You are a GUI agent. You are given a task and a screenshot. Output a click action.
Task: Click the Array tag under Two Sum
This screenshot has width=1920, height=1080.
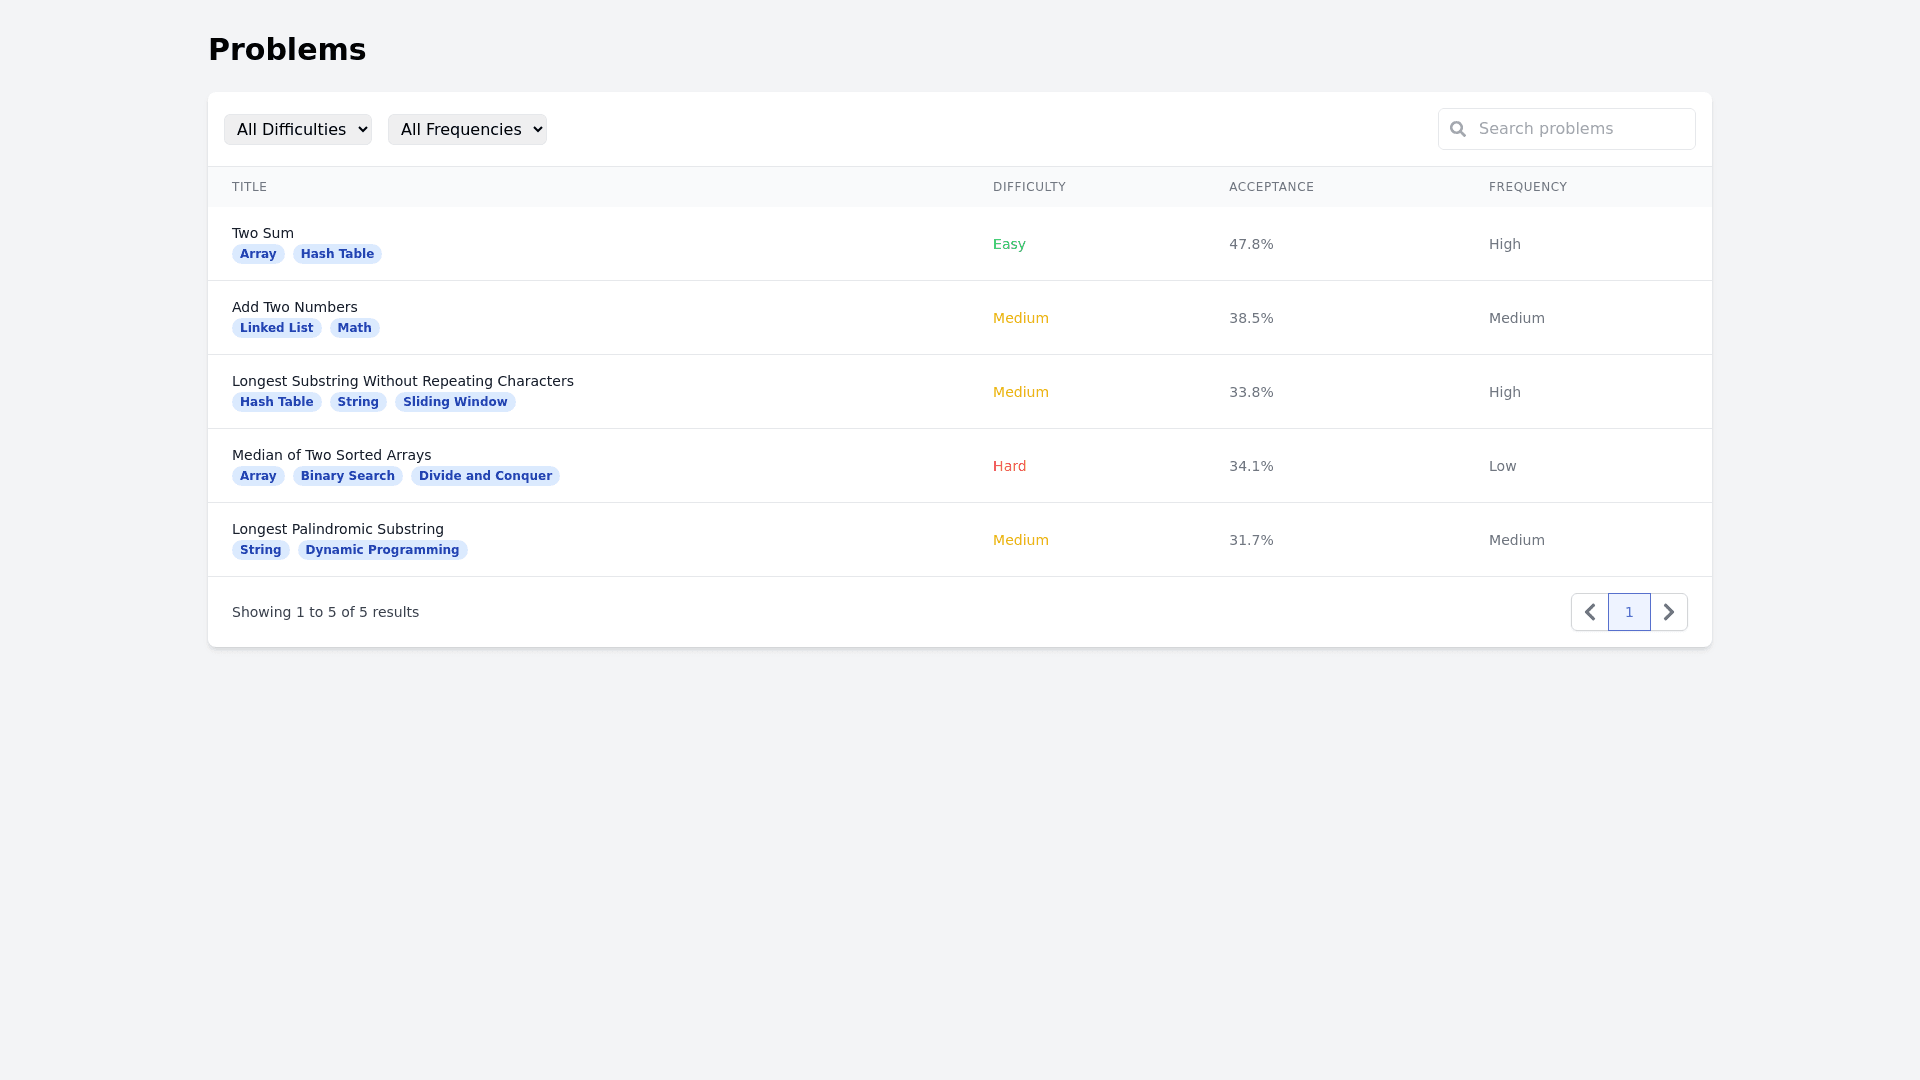pos(258,254)
